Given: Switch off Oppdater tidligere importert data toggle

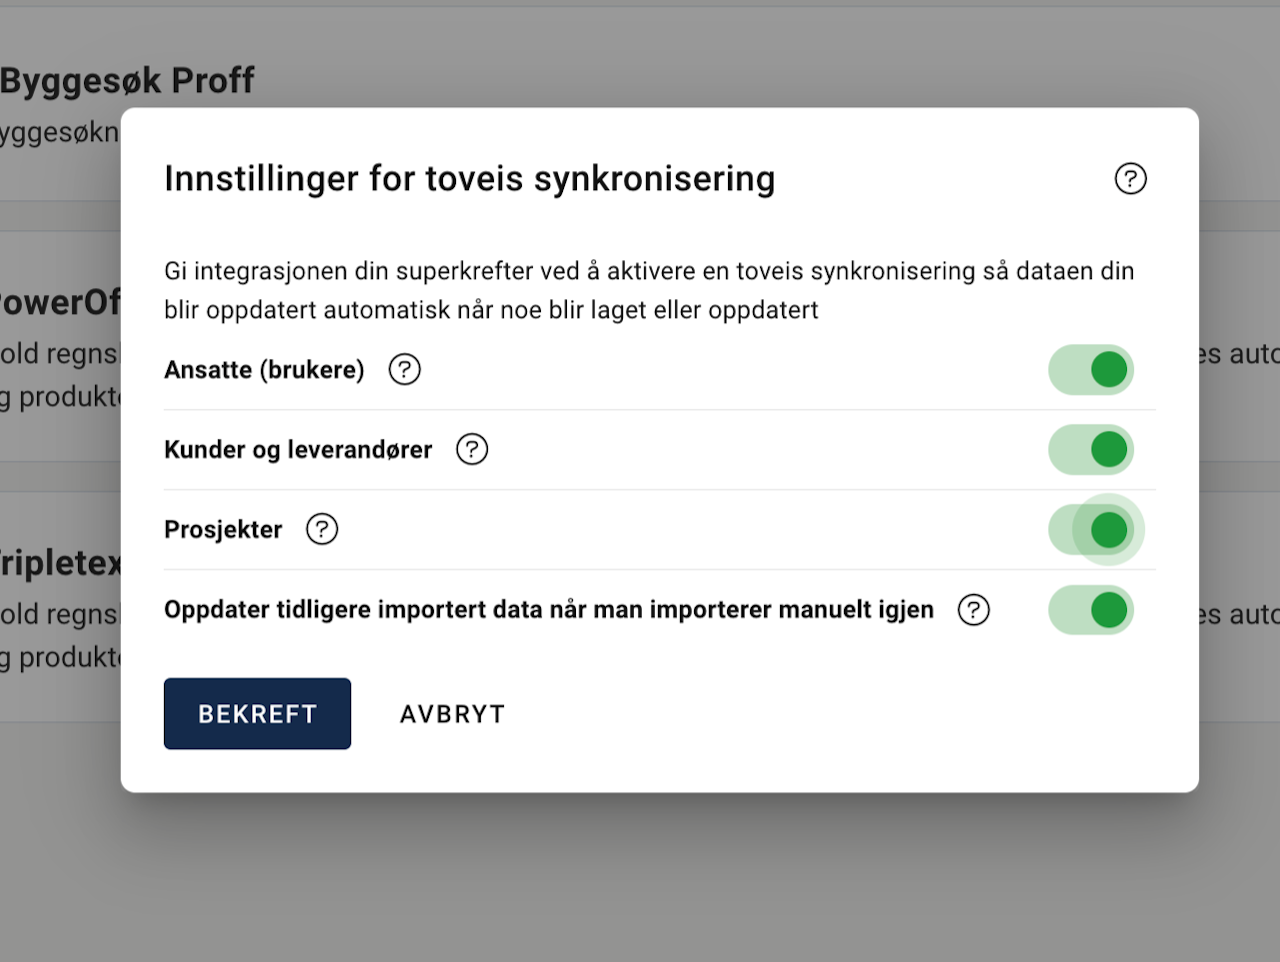Looking at the screenshot, I should (1091, 610).
